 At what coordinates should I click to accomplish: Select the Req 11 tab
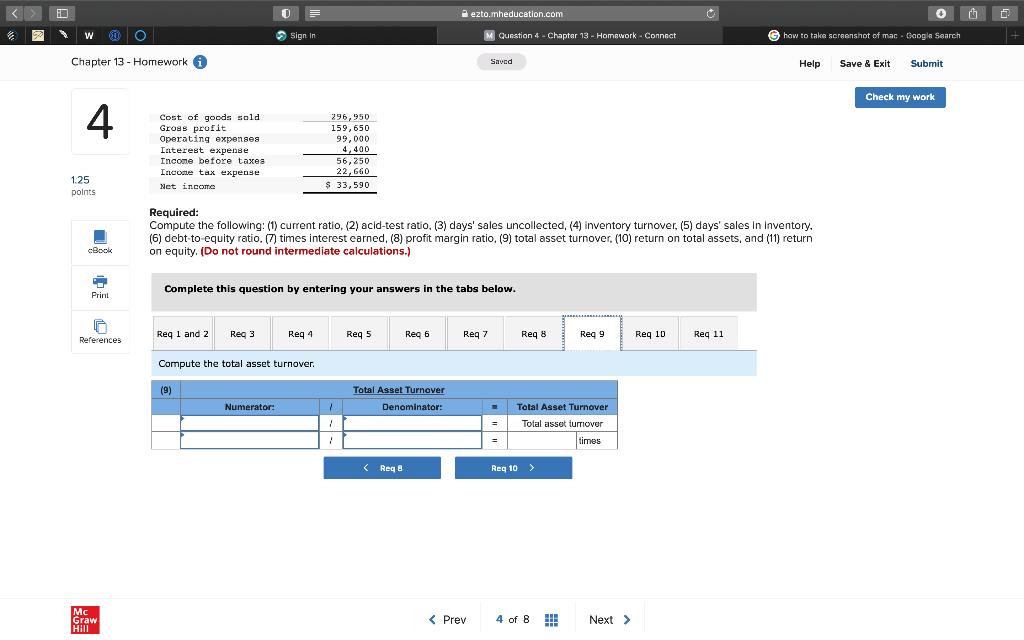tap(708, 333)
